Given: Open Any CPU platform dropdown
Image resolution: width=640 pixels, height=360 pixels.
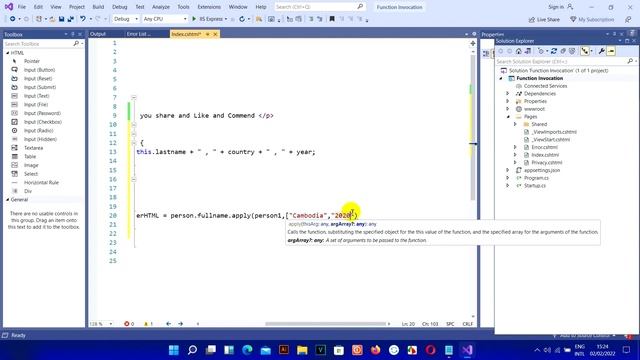Looking at the screenshot, I should click(x=164, y=19).
